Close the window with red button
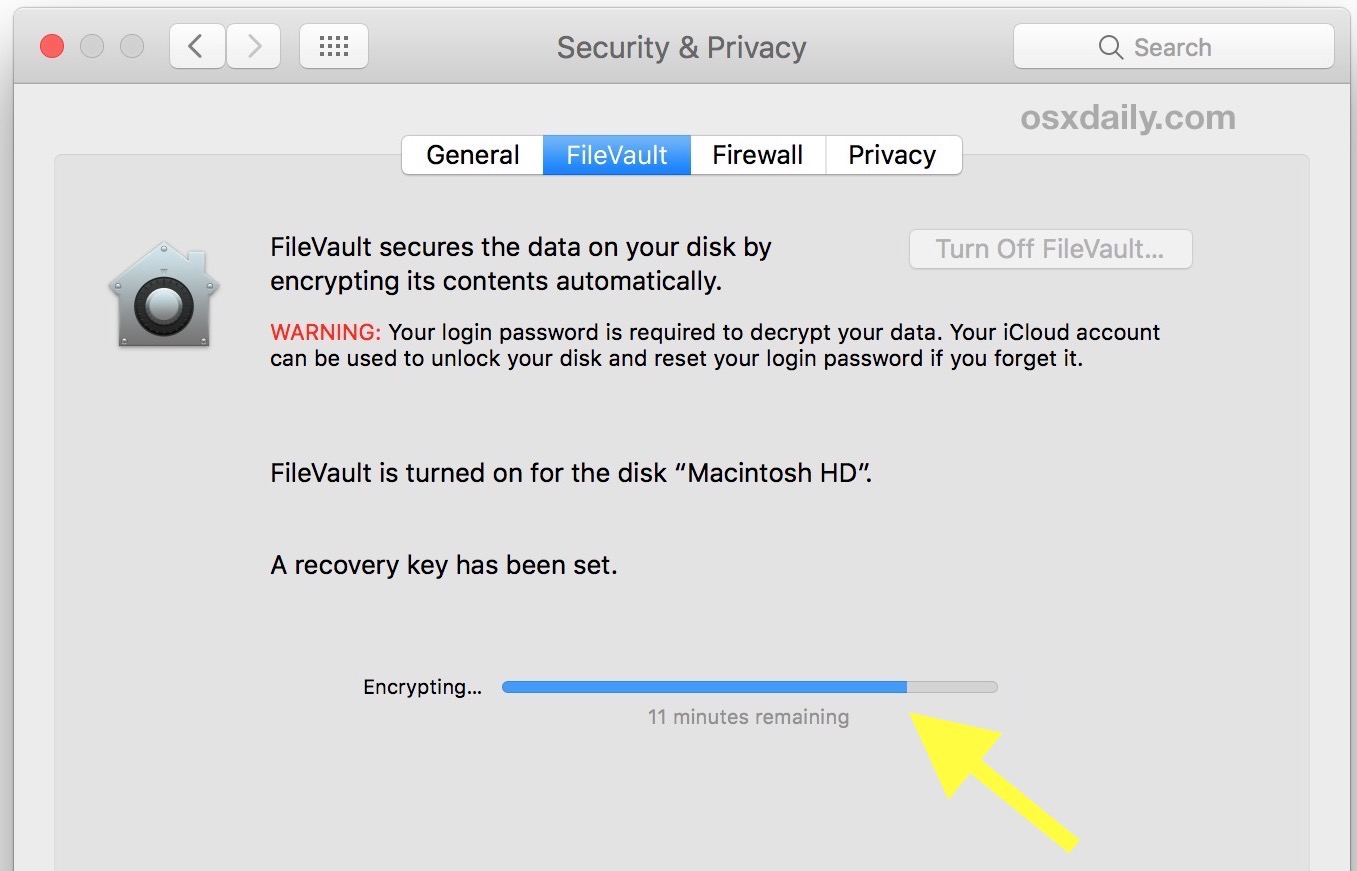The width and height of the screenshot is (1357, 871). (x=52, y=46)
